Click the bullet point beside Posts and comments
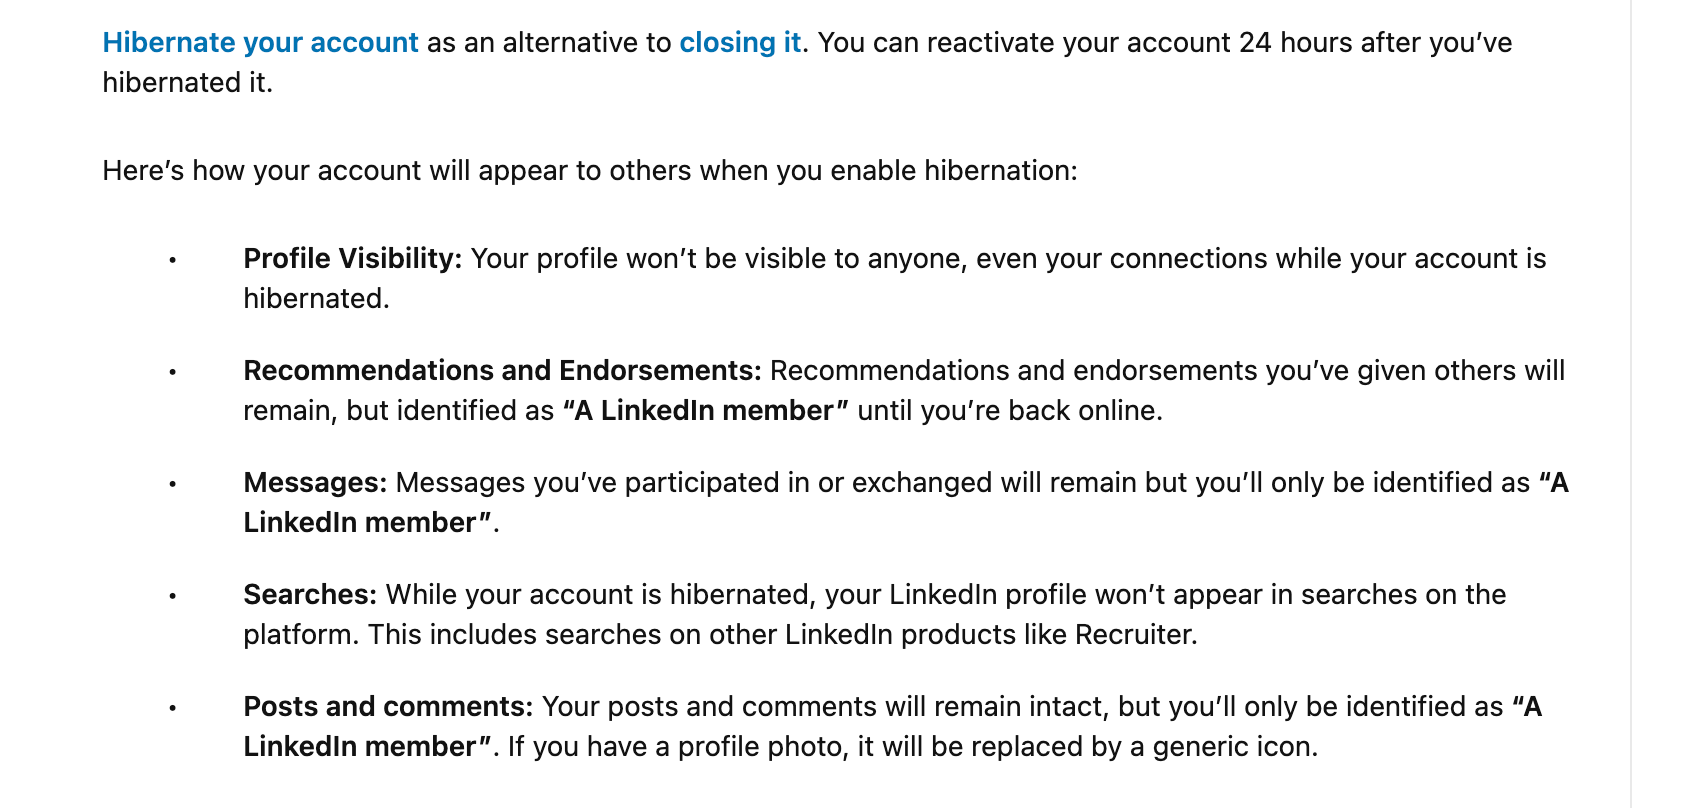This screenshot has height=808, width=1690. (x=172, y=708)
